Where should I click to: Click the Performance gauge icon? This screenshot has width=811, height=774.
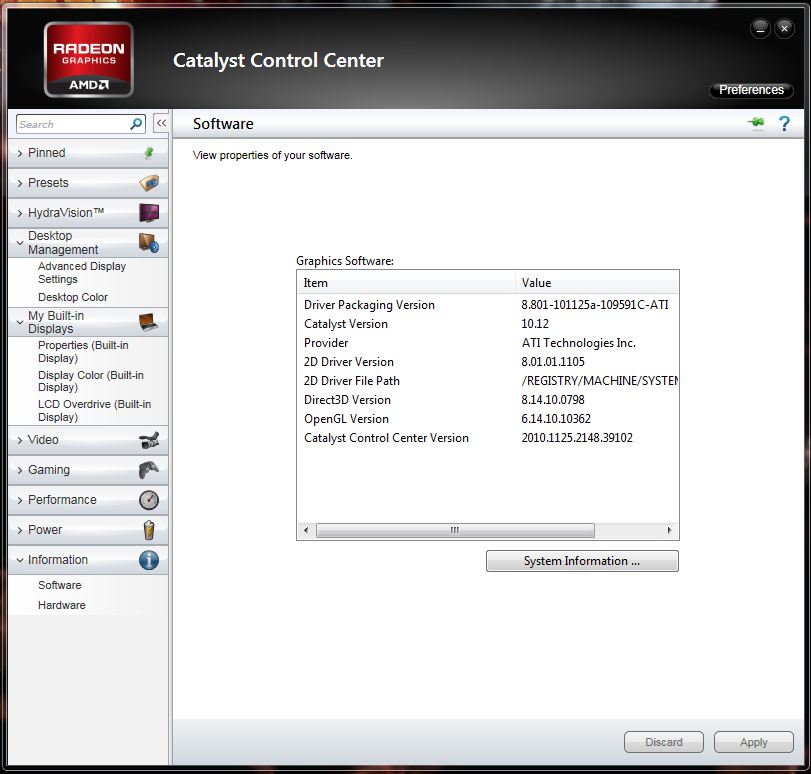(x=149, y=500)
